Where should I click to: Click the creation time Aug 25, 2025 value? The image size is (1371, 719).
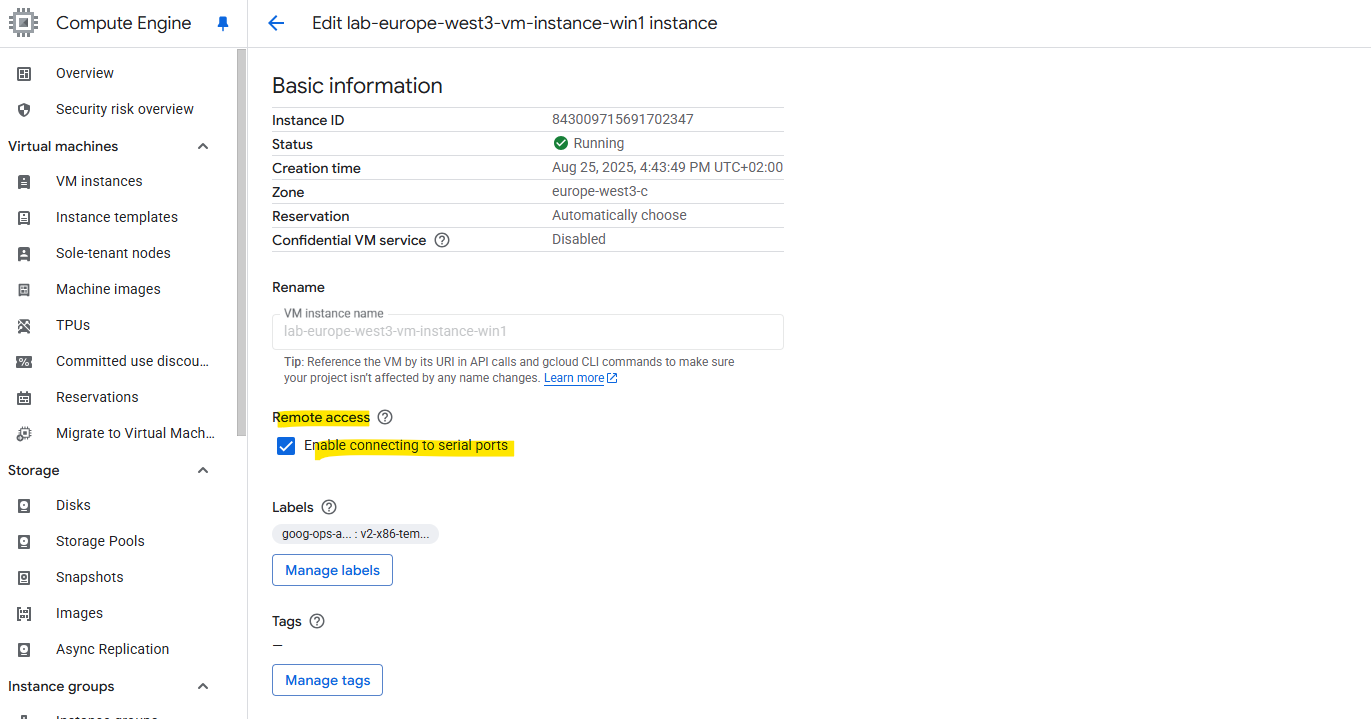click(667, 167)
